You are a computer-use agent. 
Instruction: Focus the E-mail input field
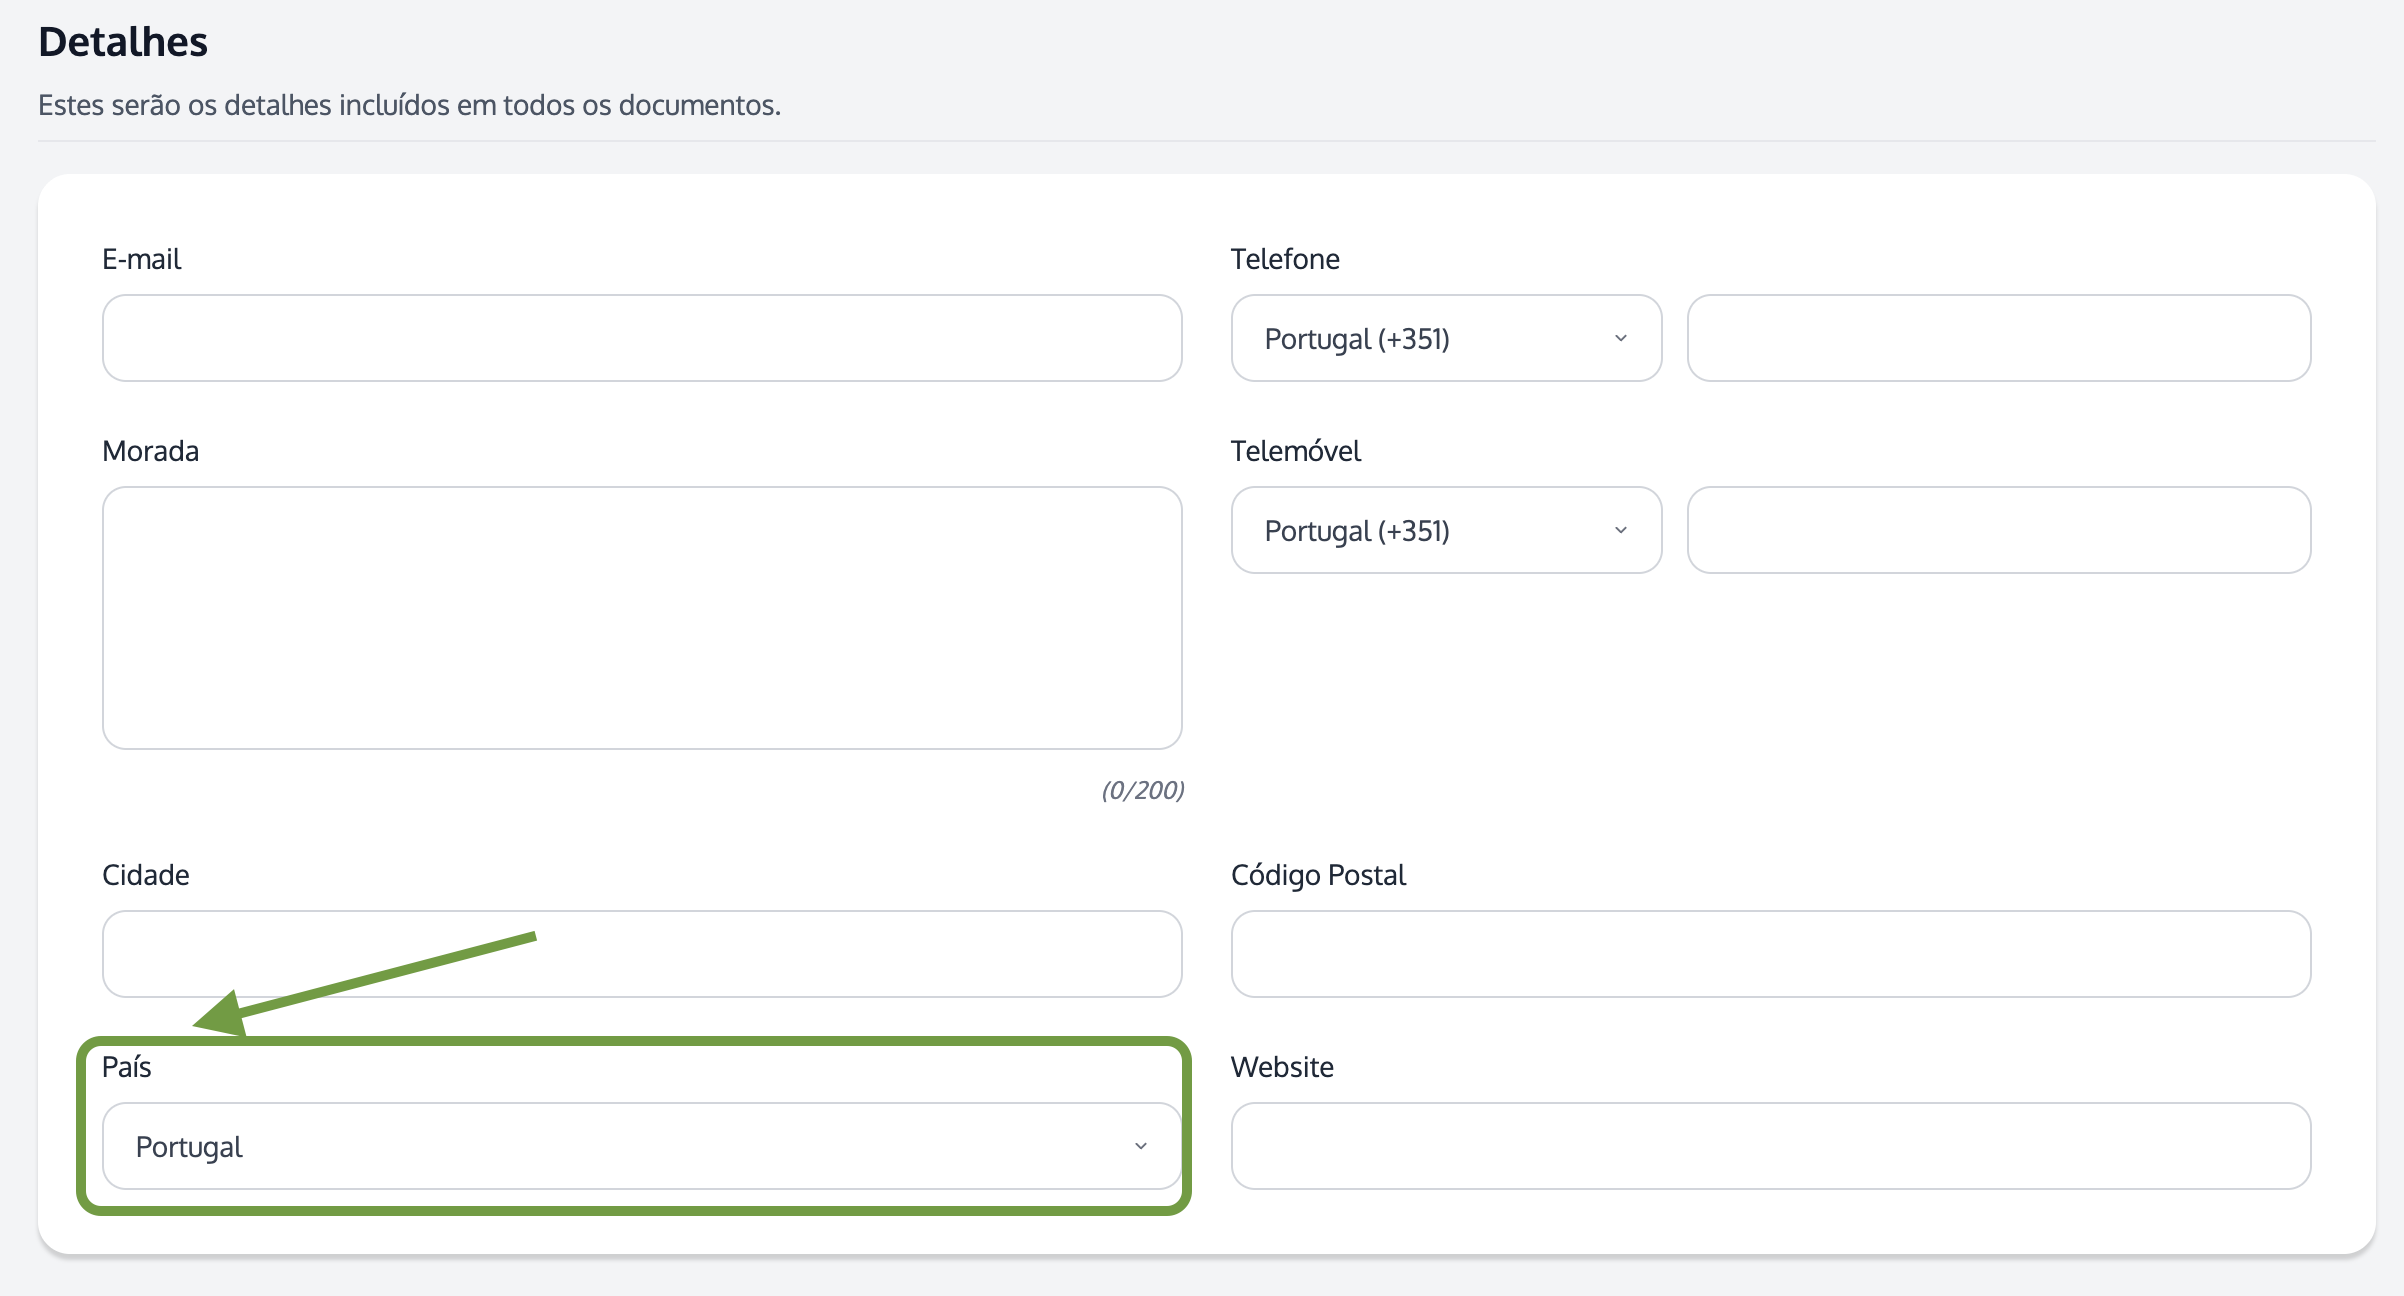click(642, 338)
